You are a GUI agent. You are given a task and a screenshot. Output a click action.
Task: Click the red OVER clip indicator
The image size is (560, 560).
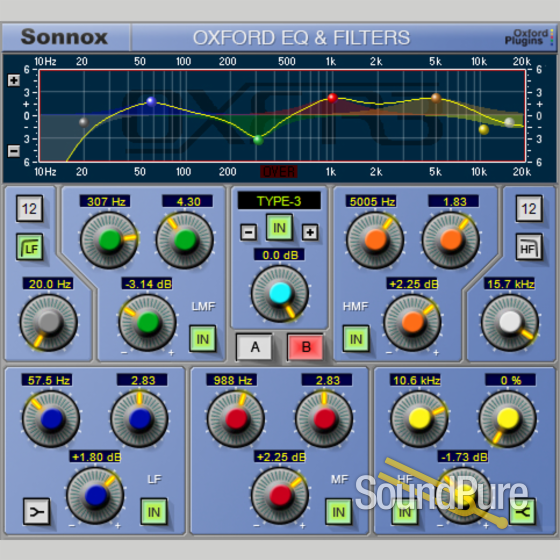(279, 172)
